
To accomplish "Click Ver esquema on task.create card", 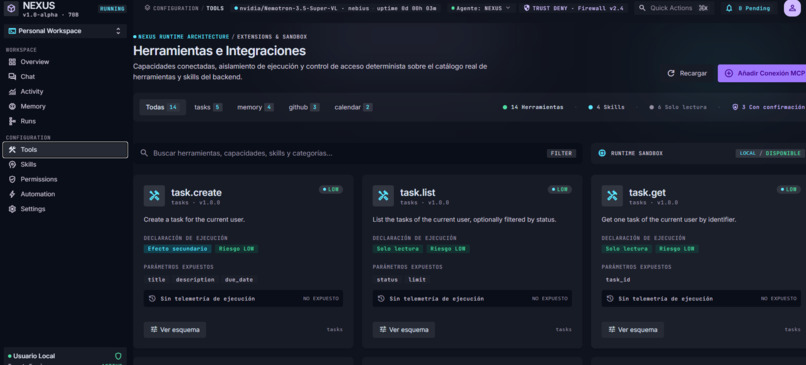I will pos(175,330).
